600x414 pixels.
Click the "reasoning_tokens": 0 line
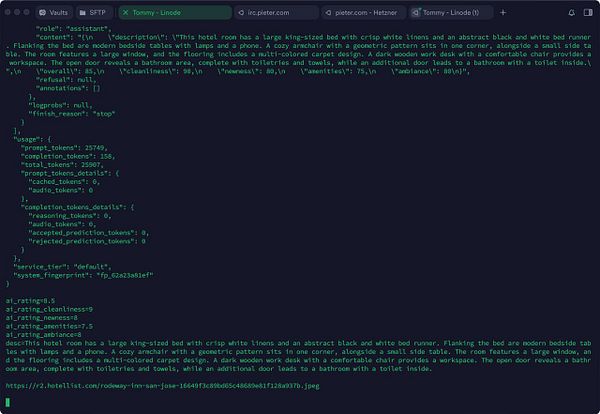[x=70, y=215]
